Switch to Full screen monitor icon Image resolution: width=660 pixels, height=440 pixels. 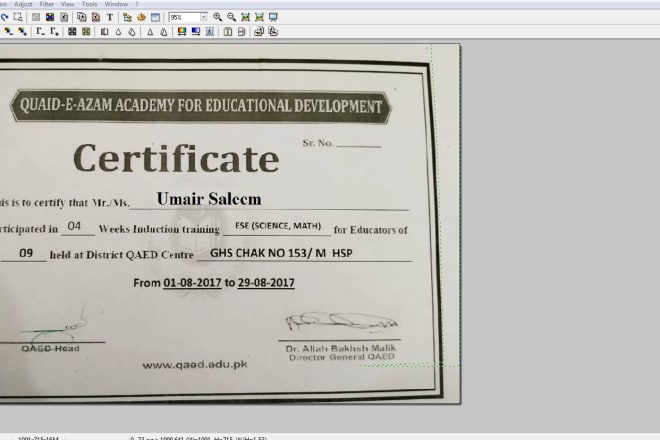(273, 17)
